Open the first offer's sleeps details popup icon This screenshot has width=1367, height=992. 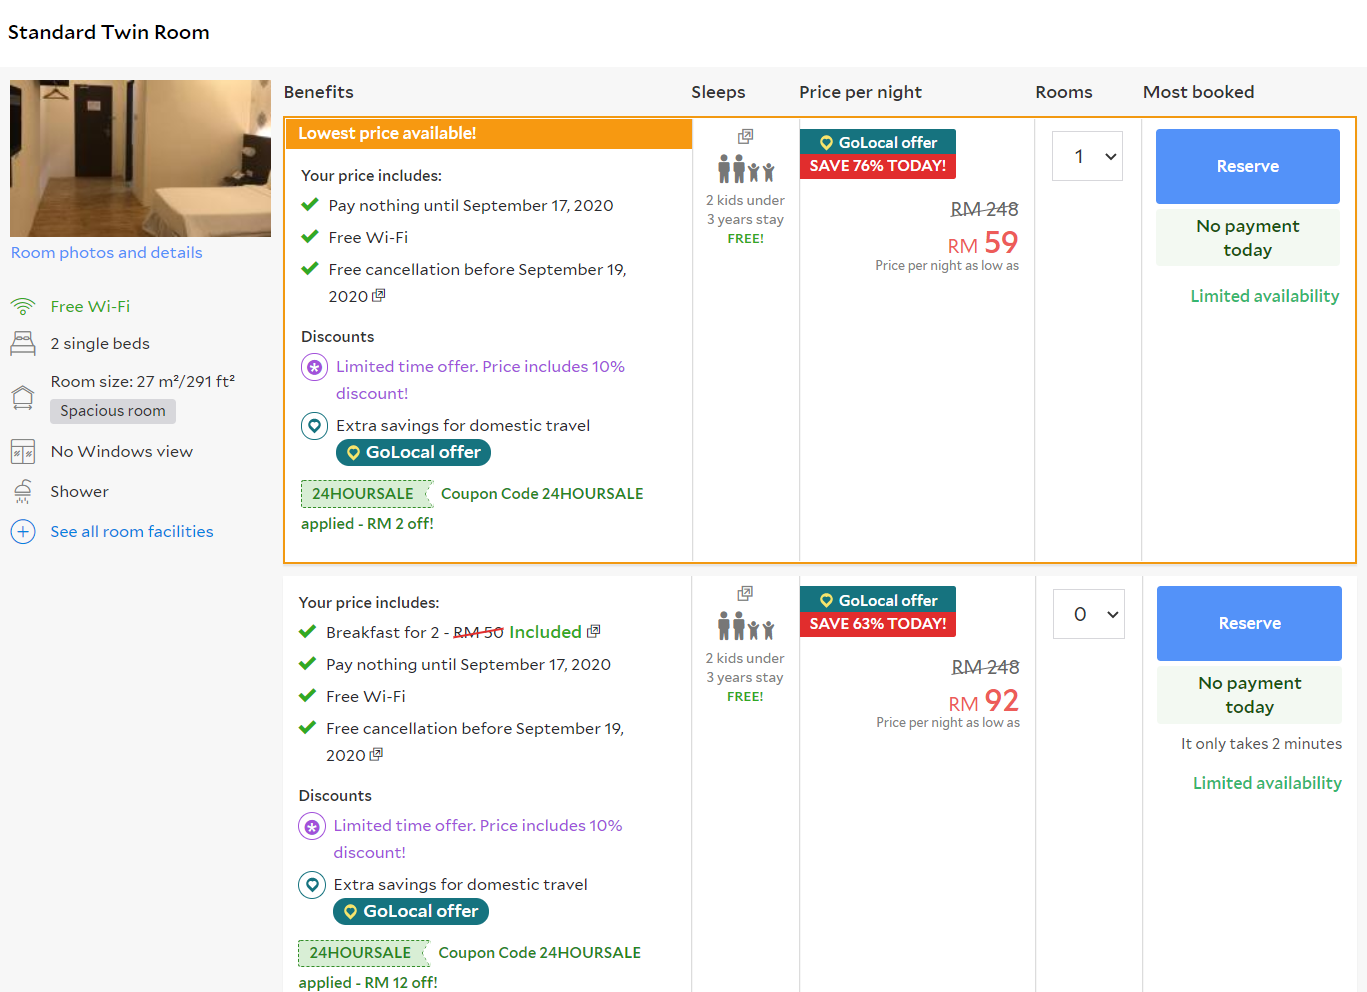[x=745, y=136]
